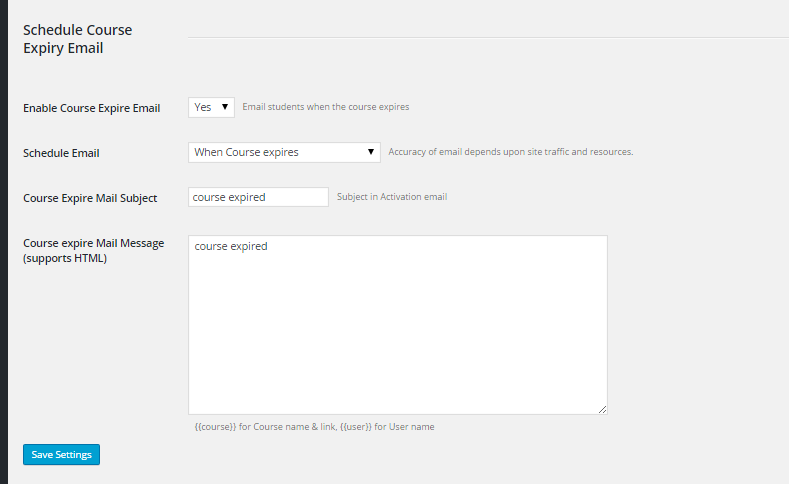The image size is (789, 484).
Task: Click the arrow beside the Yes option
Action: coord(225,107)
